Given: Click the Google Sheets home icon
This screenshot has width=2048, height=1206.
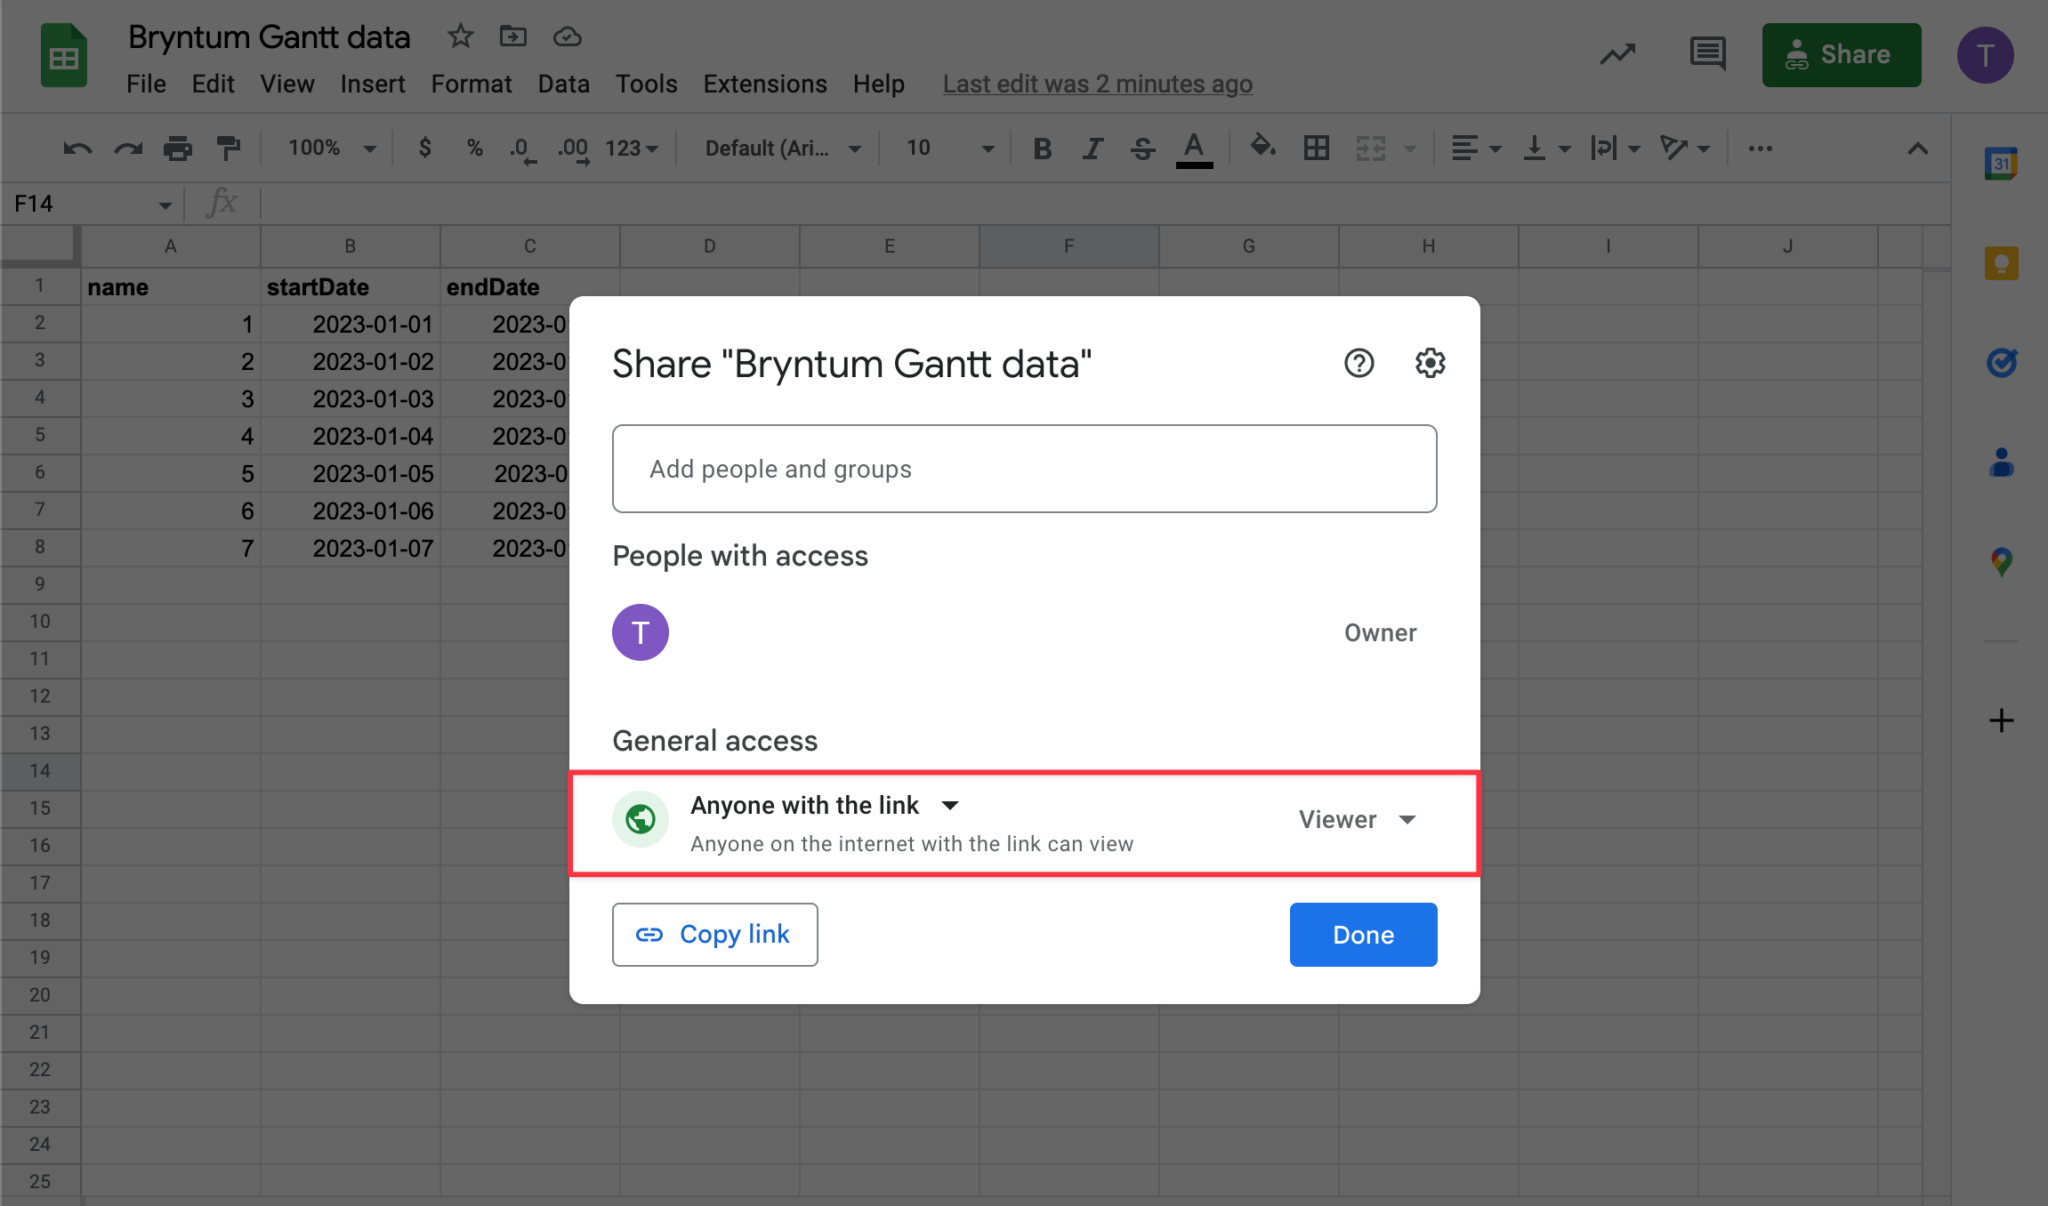Looking at the screenshot, I should point(64,56).
